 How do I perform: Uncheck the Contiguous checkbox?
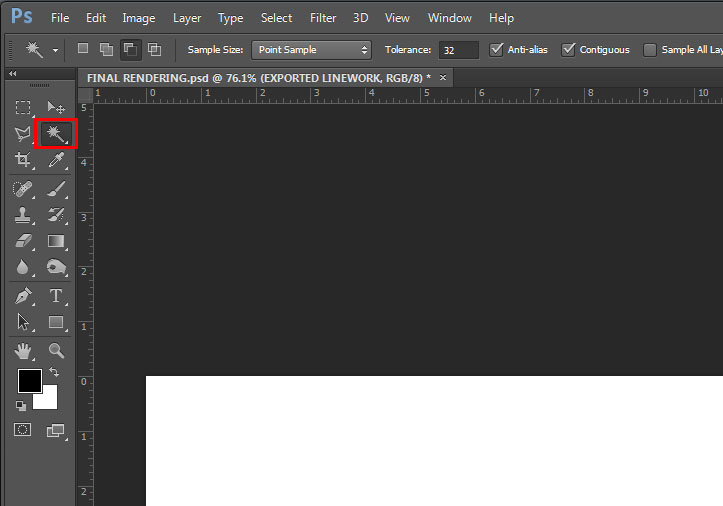click(568, 49)
